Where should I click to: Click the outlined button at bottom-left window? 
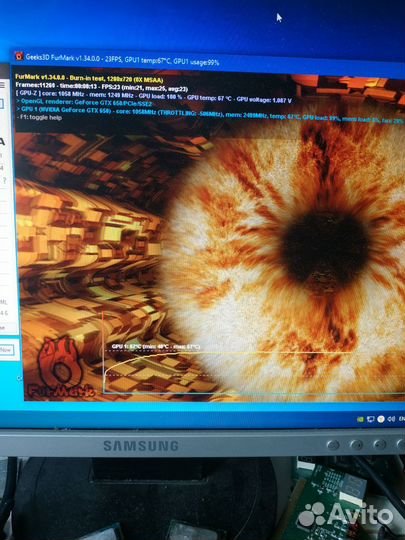pos(6,350)
